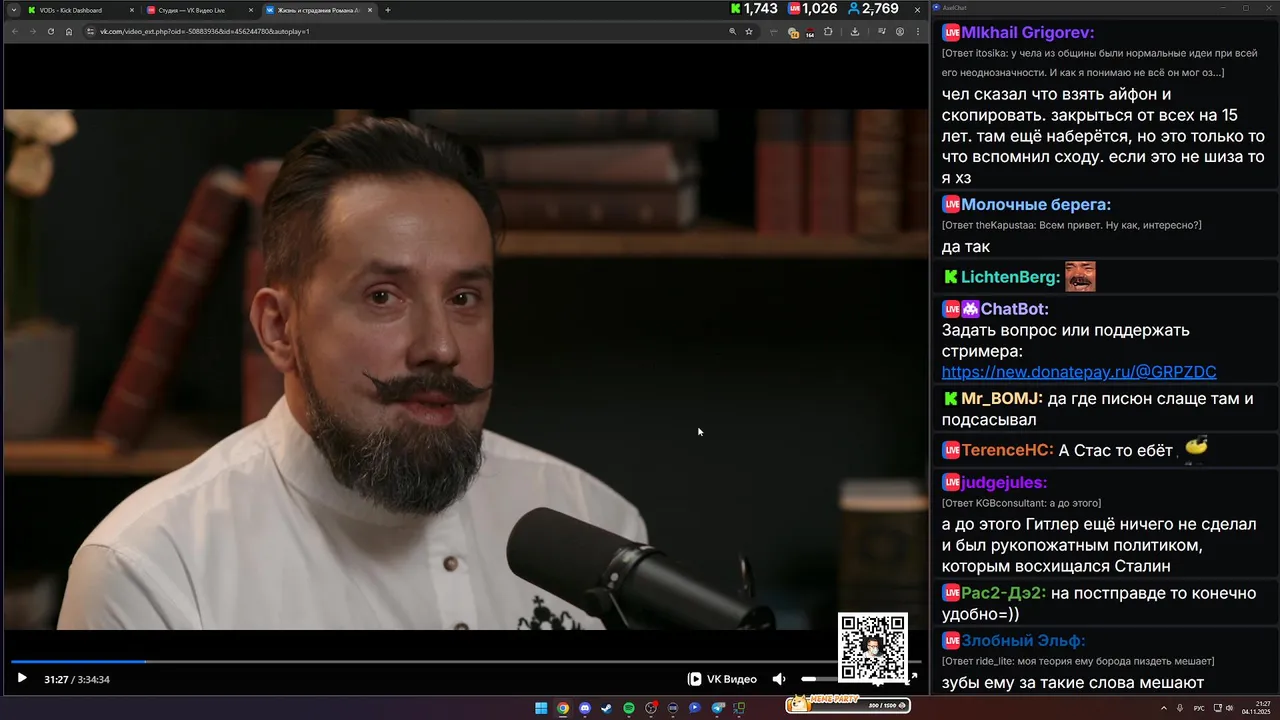Click the total viewers count 2,769

[x=873, y=9]
